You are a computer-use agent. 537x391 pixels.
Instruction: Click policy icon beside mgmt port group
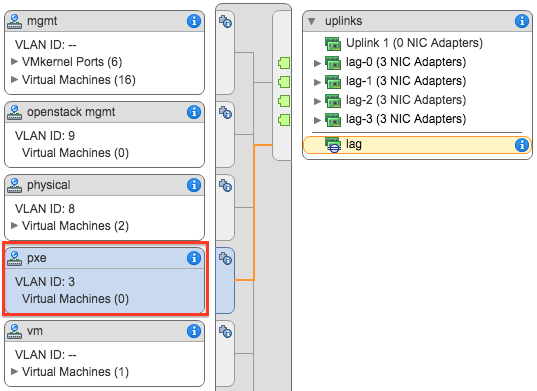point(225,21)
